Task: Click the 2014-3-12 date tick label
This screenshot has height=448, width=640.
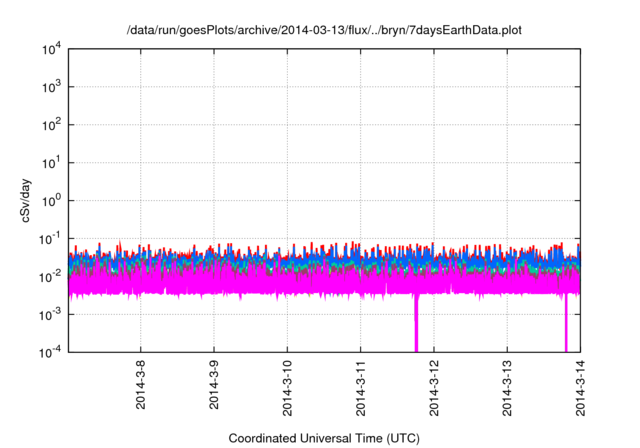Action: point(434,388)
